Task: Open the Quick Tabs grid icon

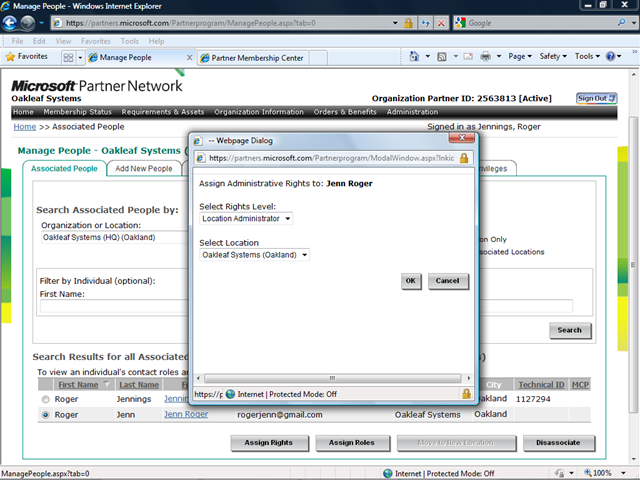Action: [x=68, y=58]
